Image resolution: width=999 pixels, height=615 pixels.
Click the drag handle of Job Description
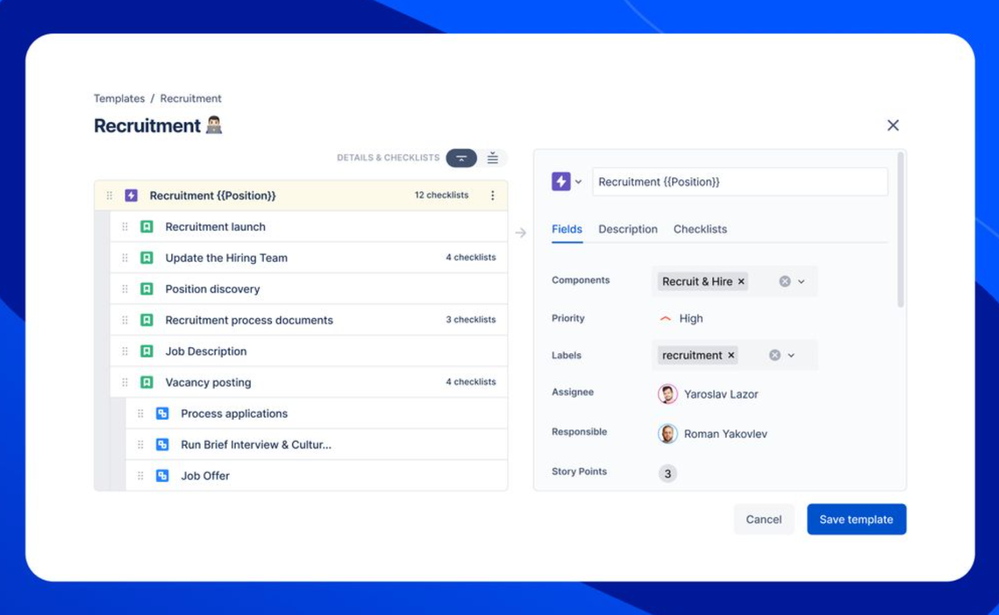(125, 351)
